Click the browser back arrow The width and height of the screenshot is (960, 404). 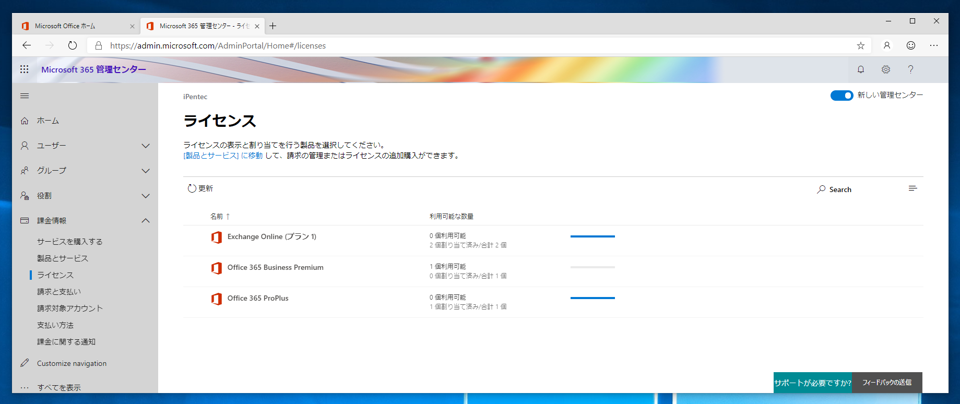click(26, 45)
